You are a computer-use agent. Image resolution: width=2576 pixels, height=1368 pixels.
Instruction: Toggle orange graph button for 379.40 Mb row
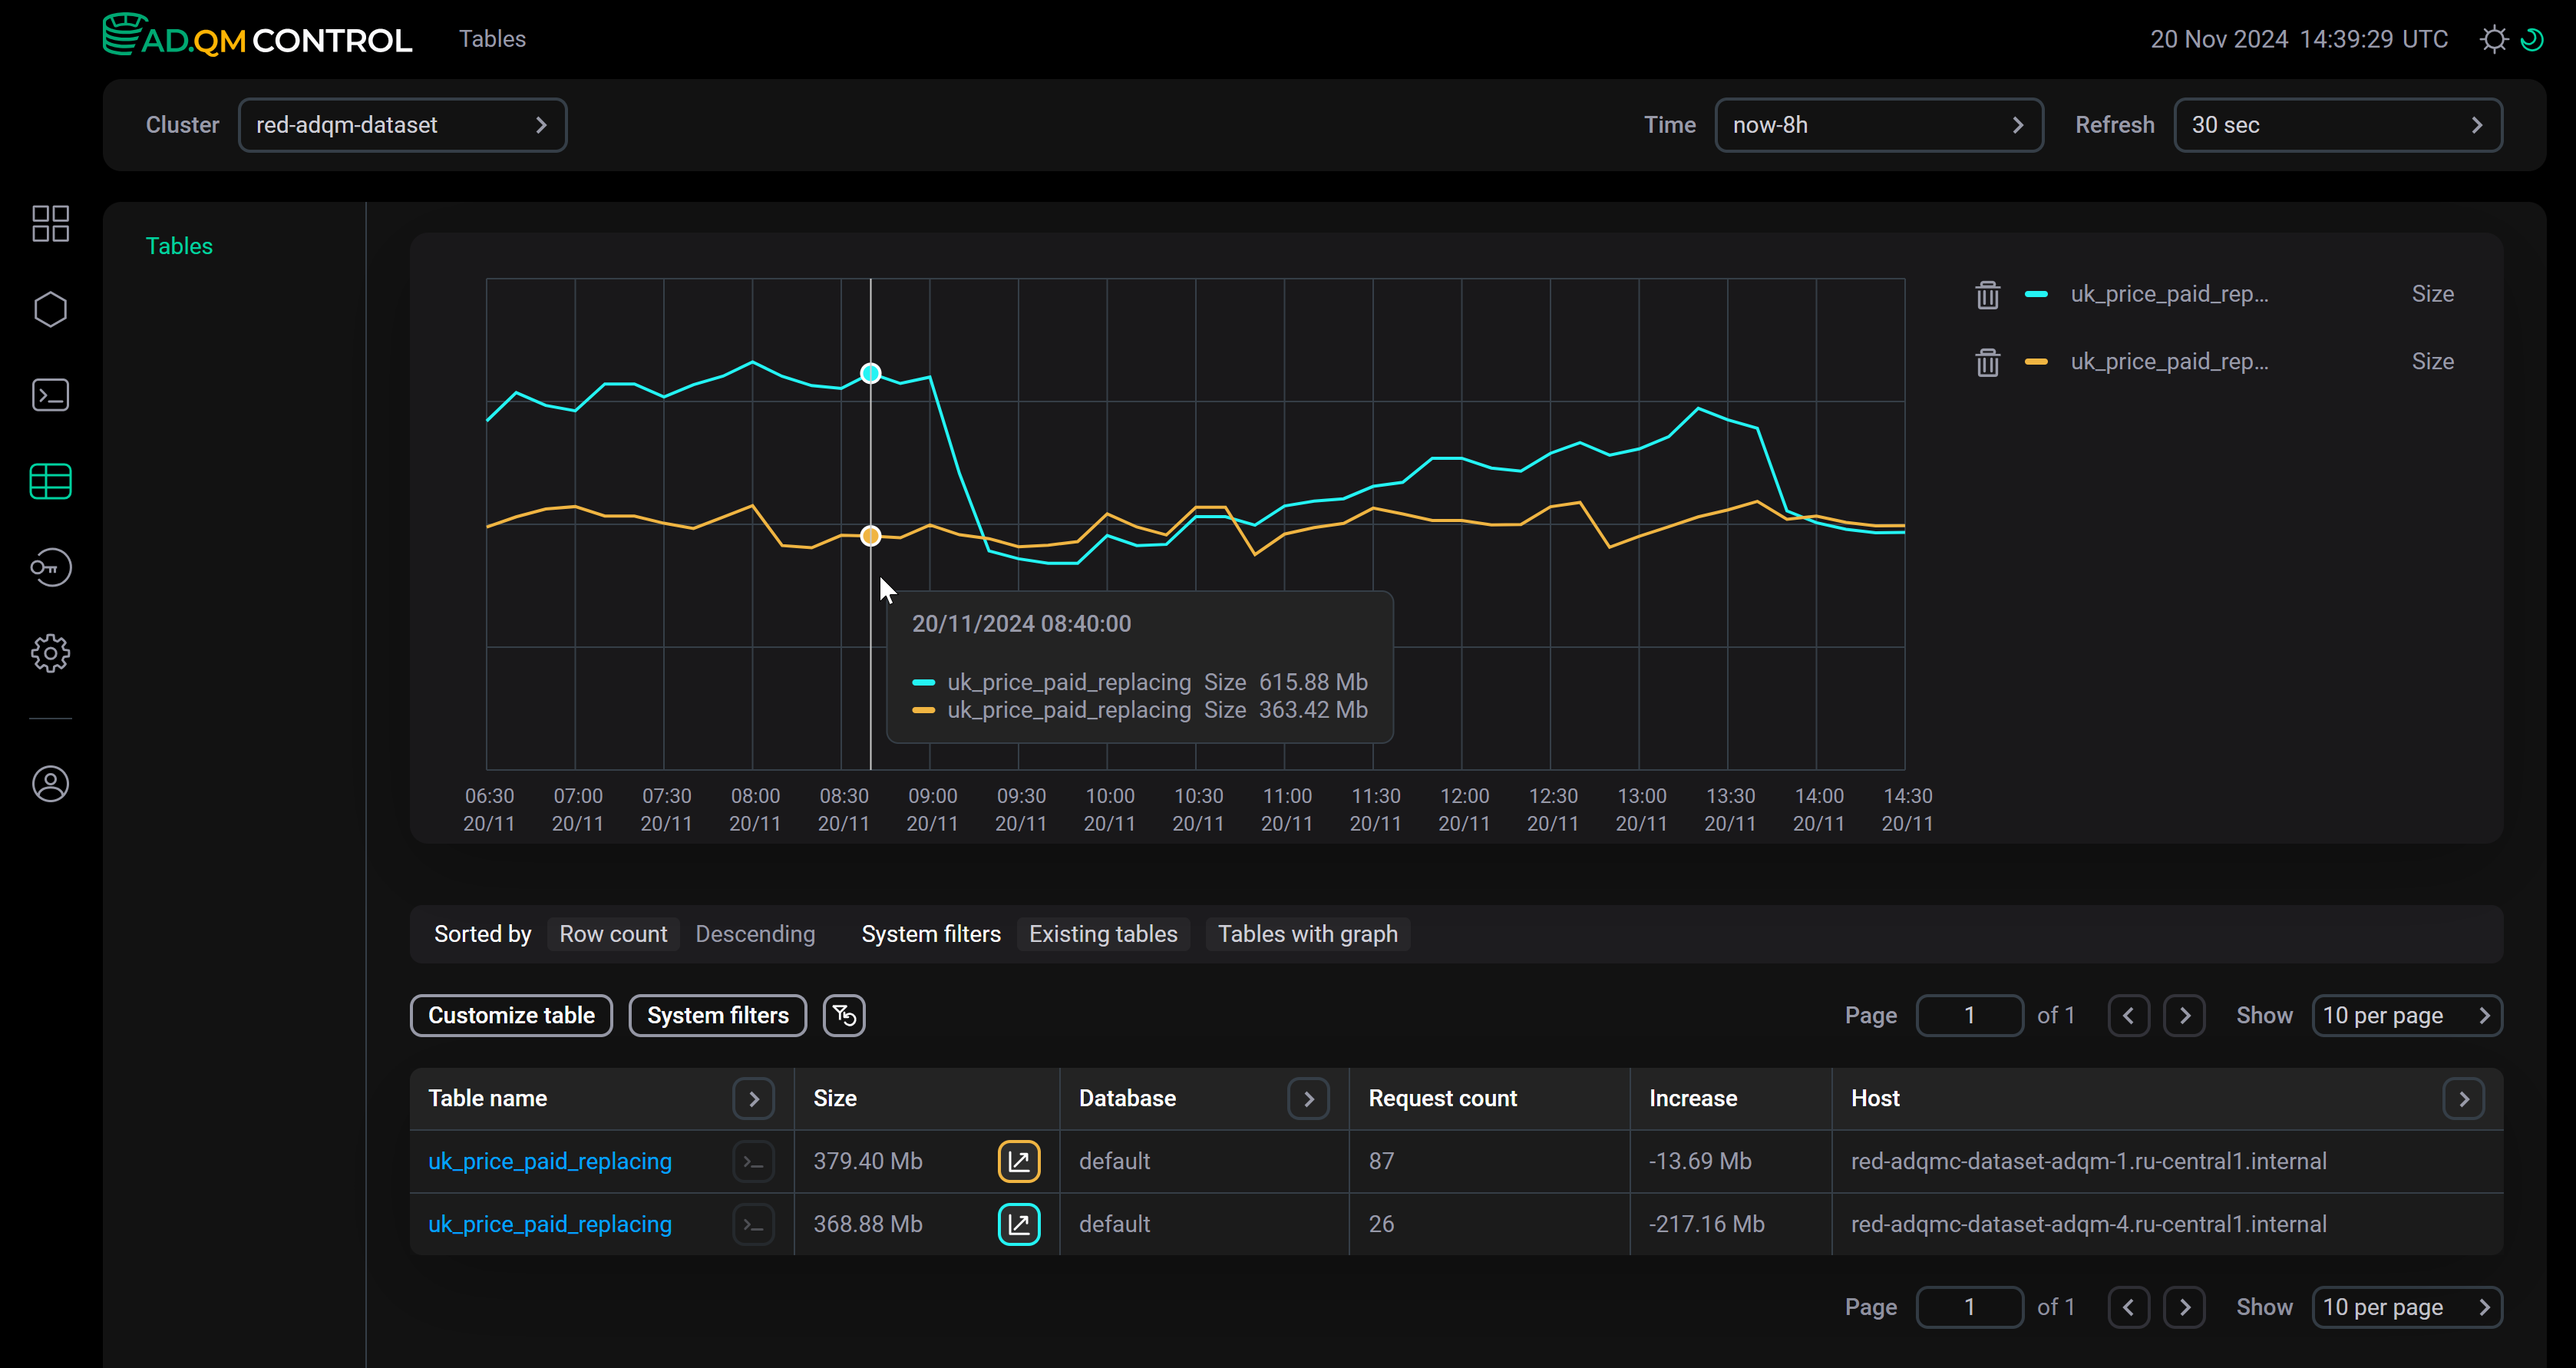click(x=1018, y=1162)
